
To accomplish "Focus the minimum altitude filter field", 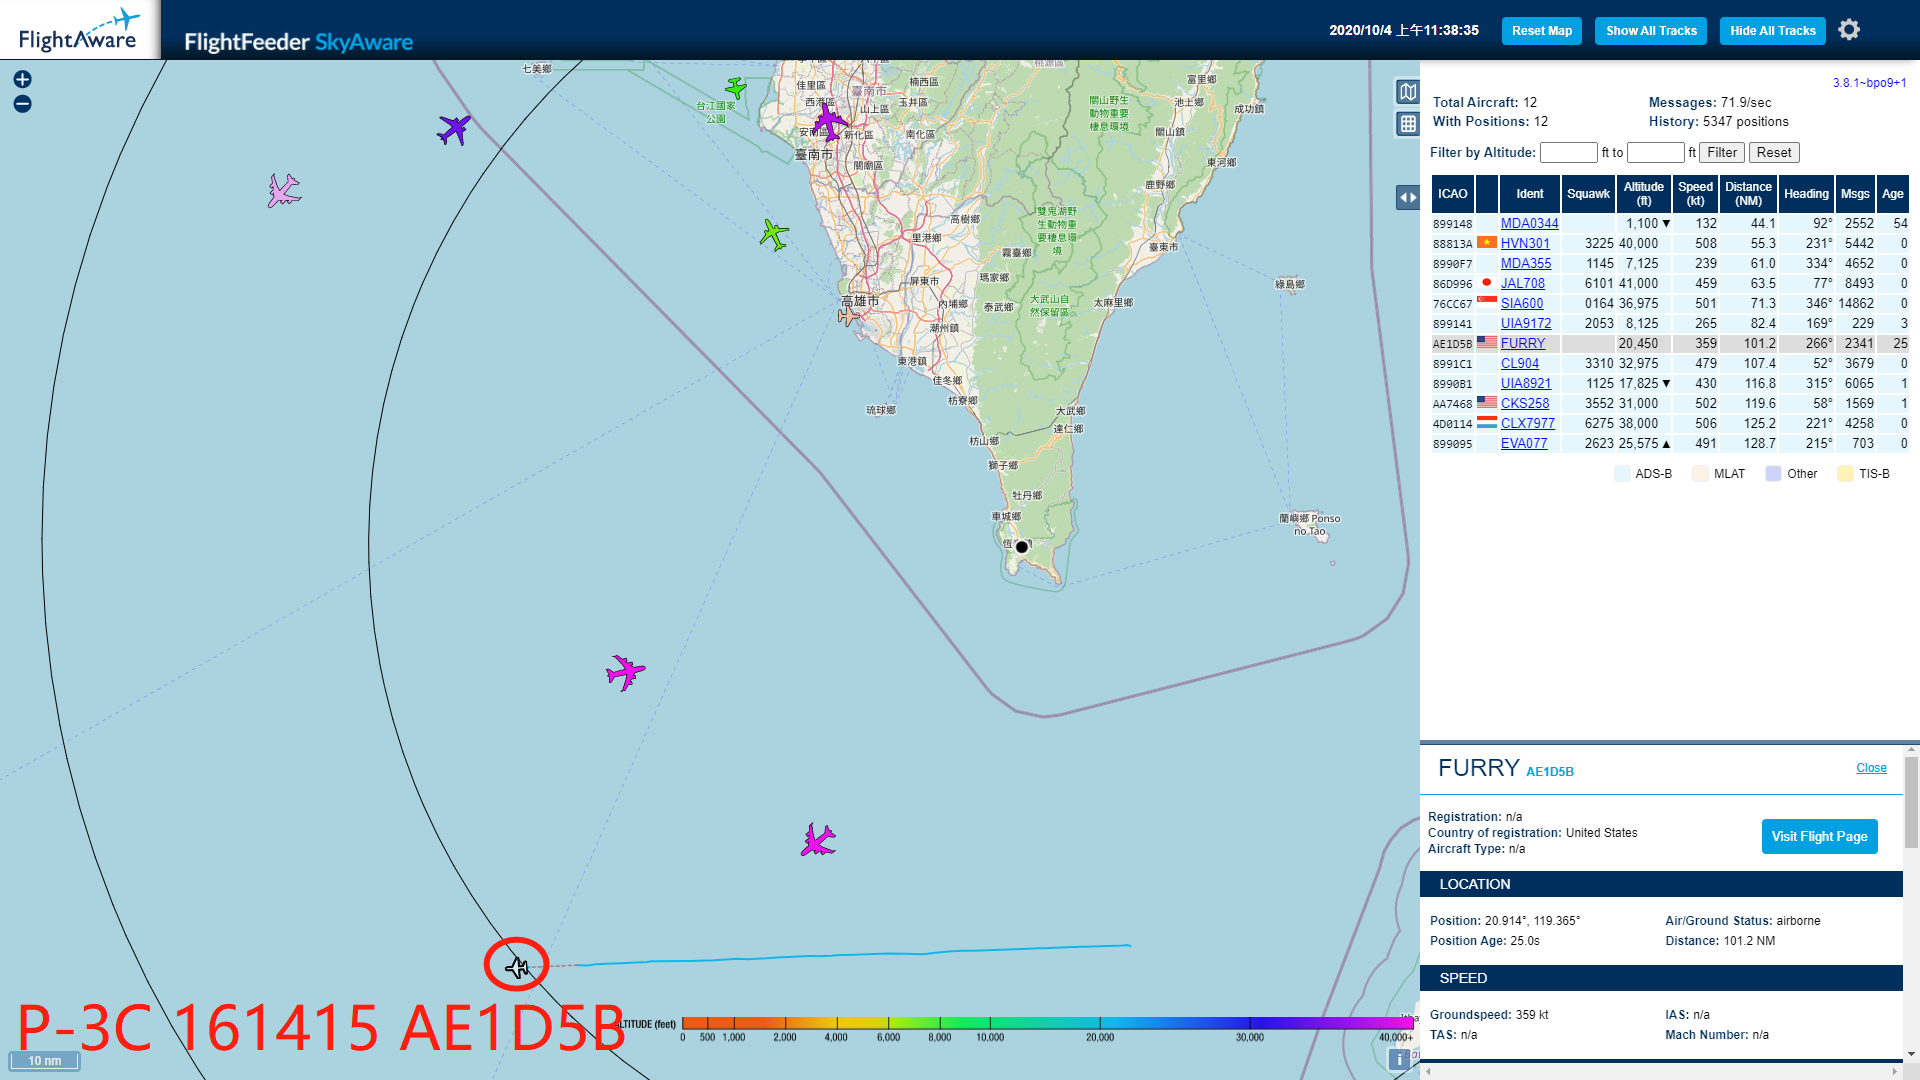I will [x=1568, y=153].
